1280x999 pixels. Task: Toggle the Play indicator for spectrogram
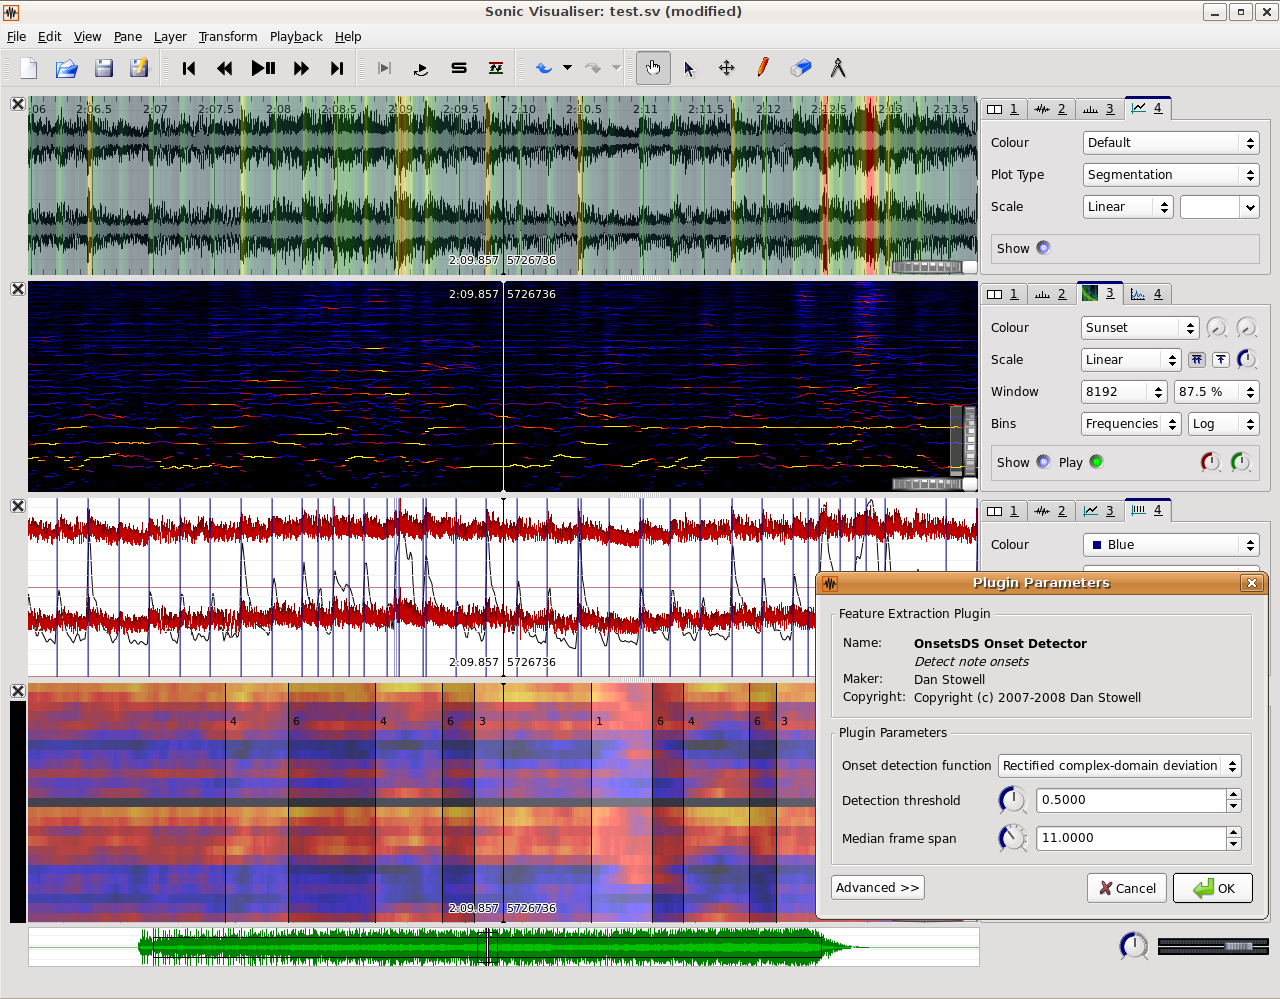(1096, 462)
